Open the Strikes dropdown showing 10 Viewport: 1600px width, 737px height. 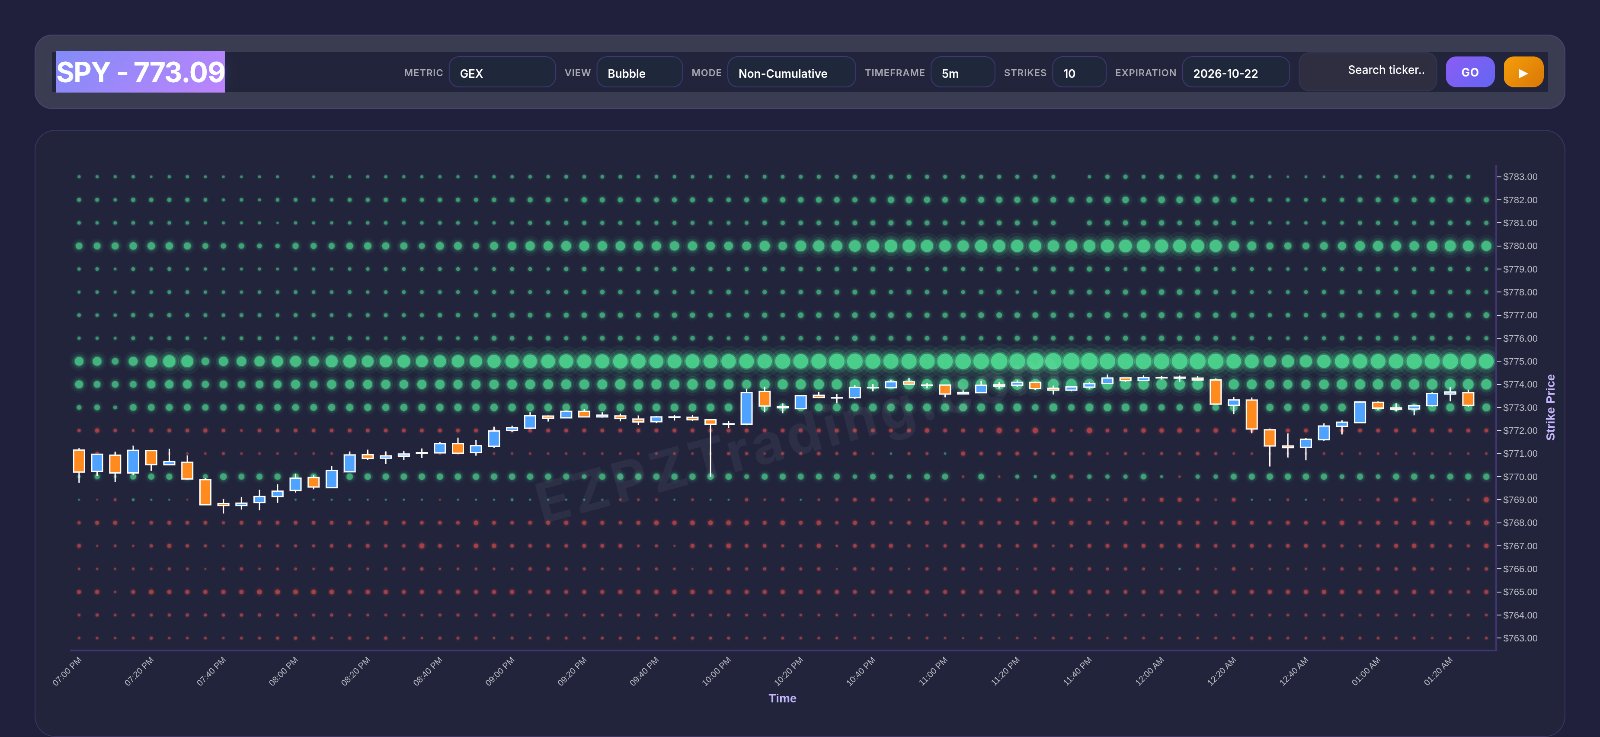tap(1079, 72)
